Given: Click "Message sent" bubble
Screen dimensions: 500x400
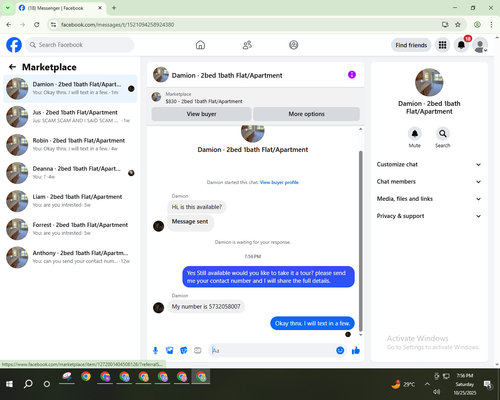Looking at the screenshot, I should coord(190,222).
